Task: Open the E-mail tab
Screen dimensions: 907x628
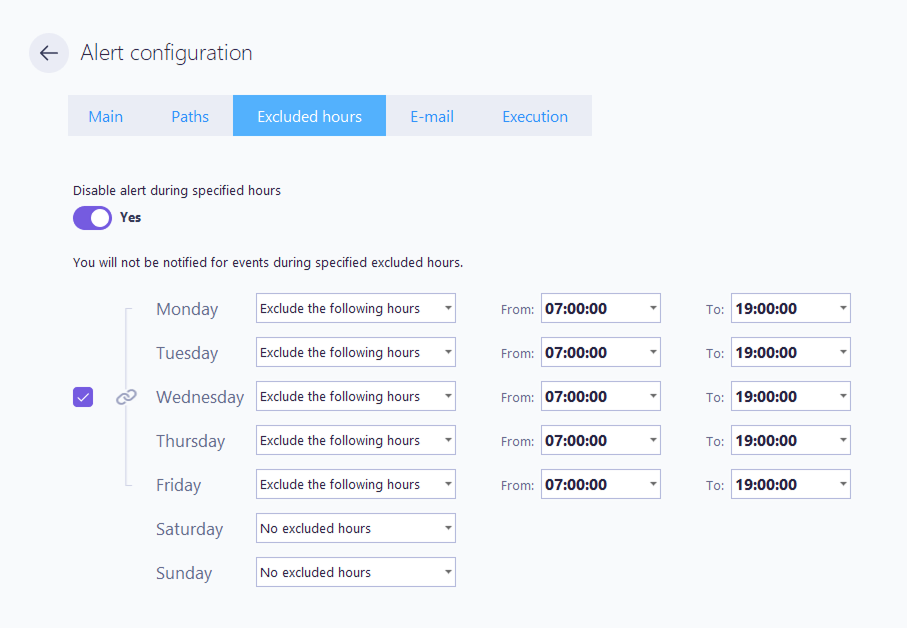Action: click(432, 116)
